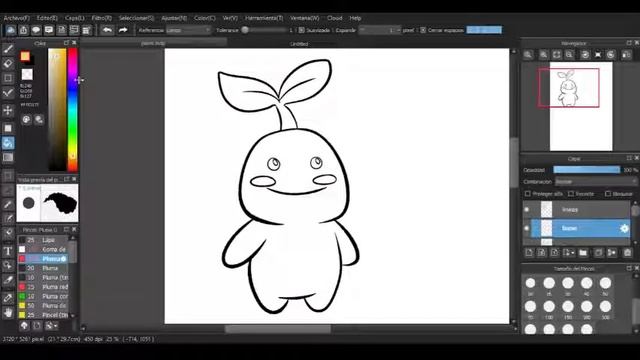Select the Gradient tool

[8, 158]
